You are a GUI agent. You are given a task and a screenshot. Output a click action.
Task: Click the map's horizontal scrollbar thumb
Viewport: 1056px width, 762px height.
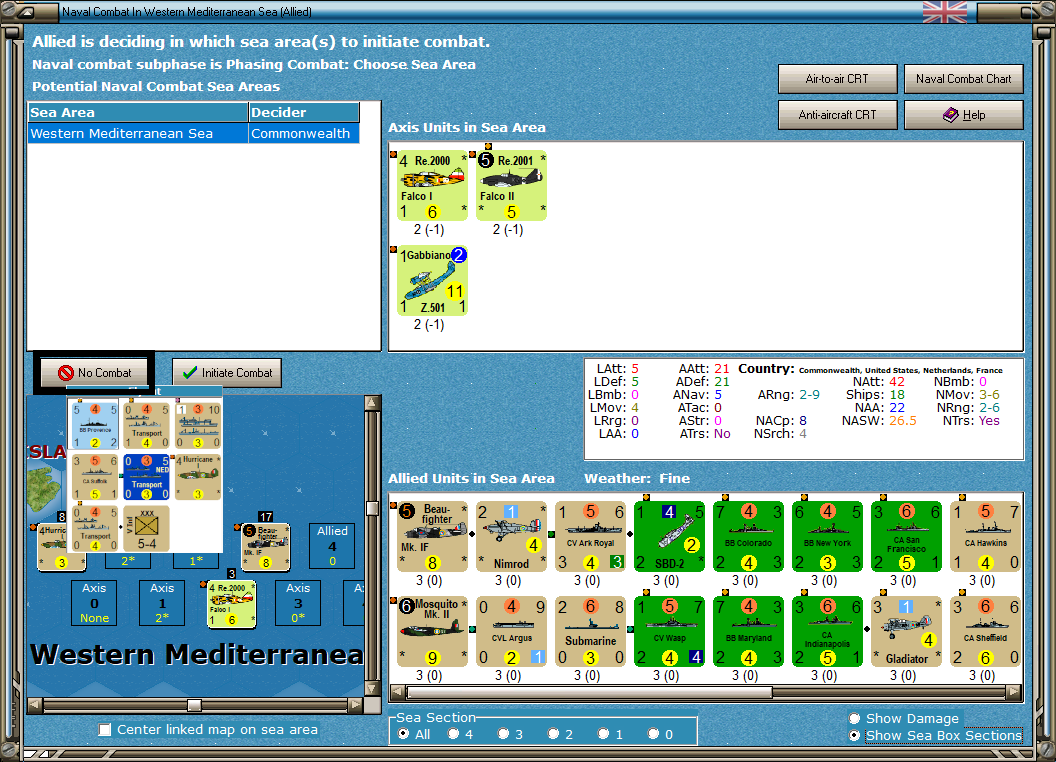(x=195, y=705)
